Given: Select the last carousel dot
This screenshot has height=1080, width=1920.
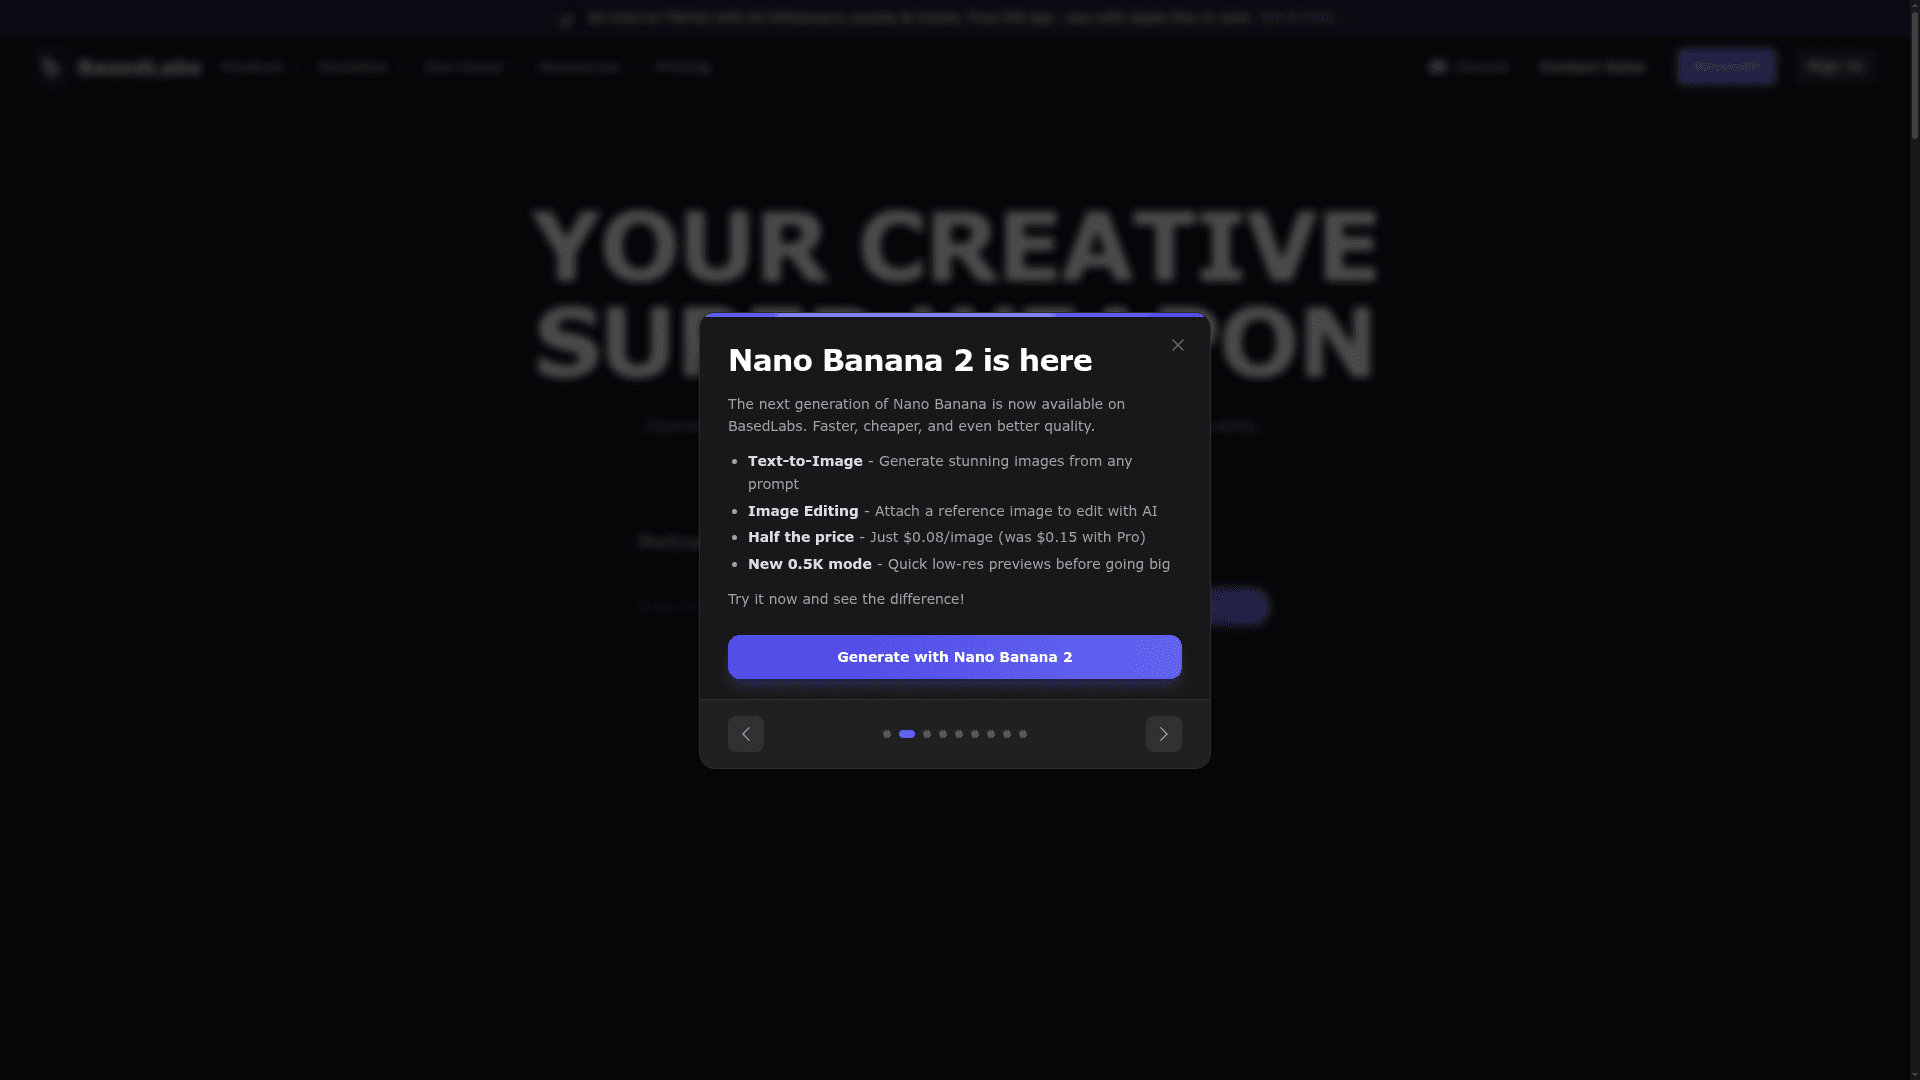Looking at the screenshot, I should 1023,734.
